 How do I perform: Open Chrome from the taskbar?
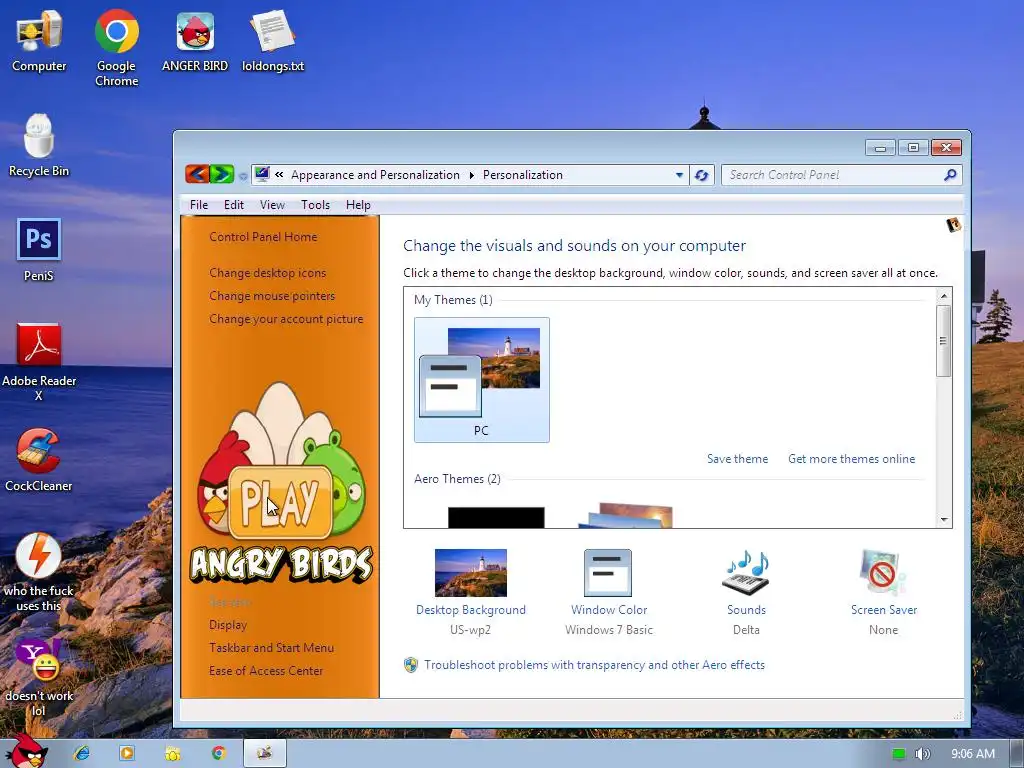(x=218, y=753)
